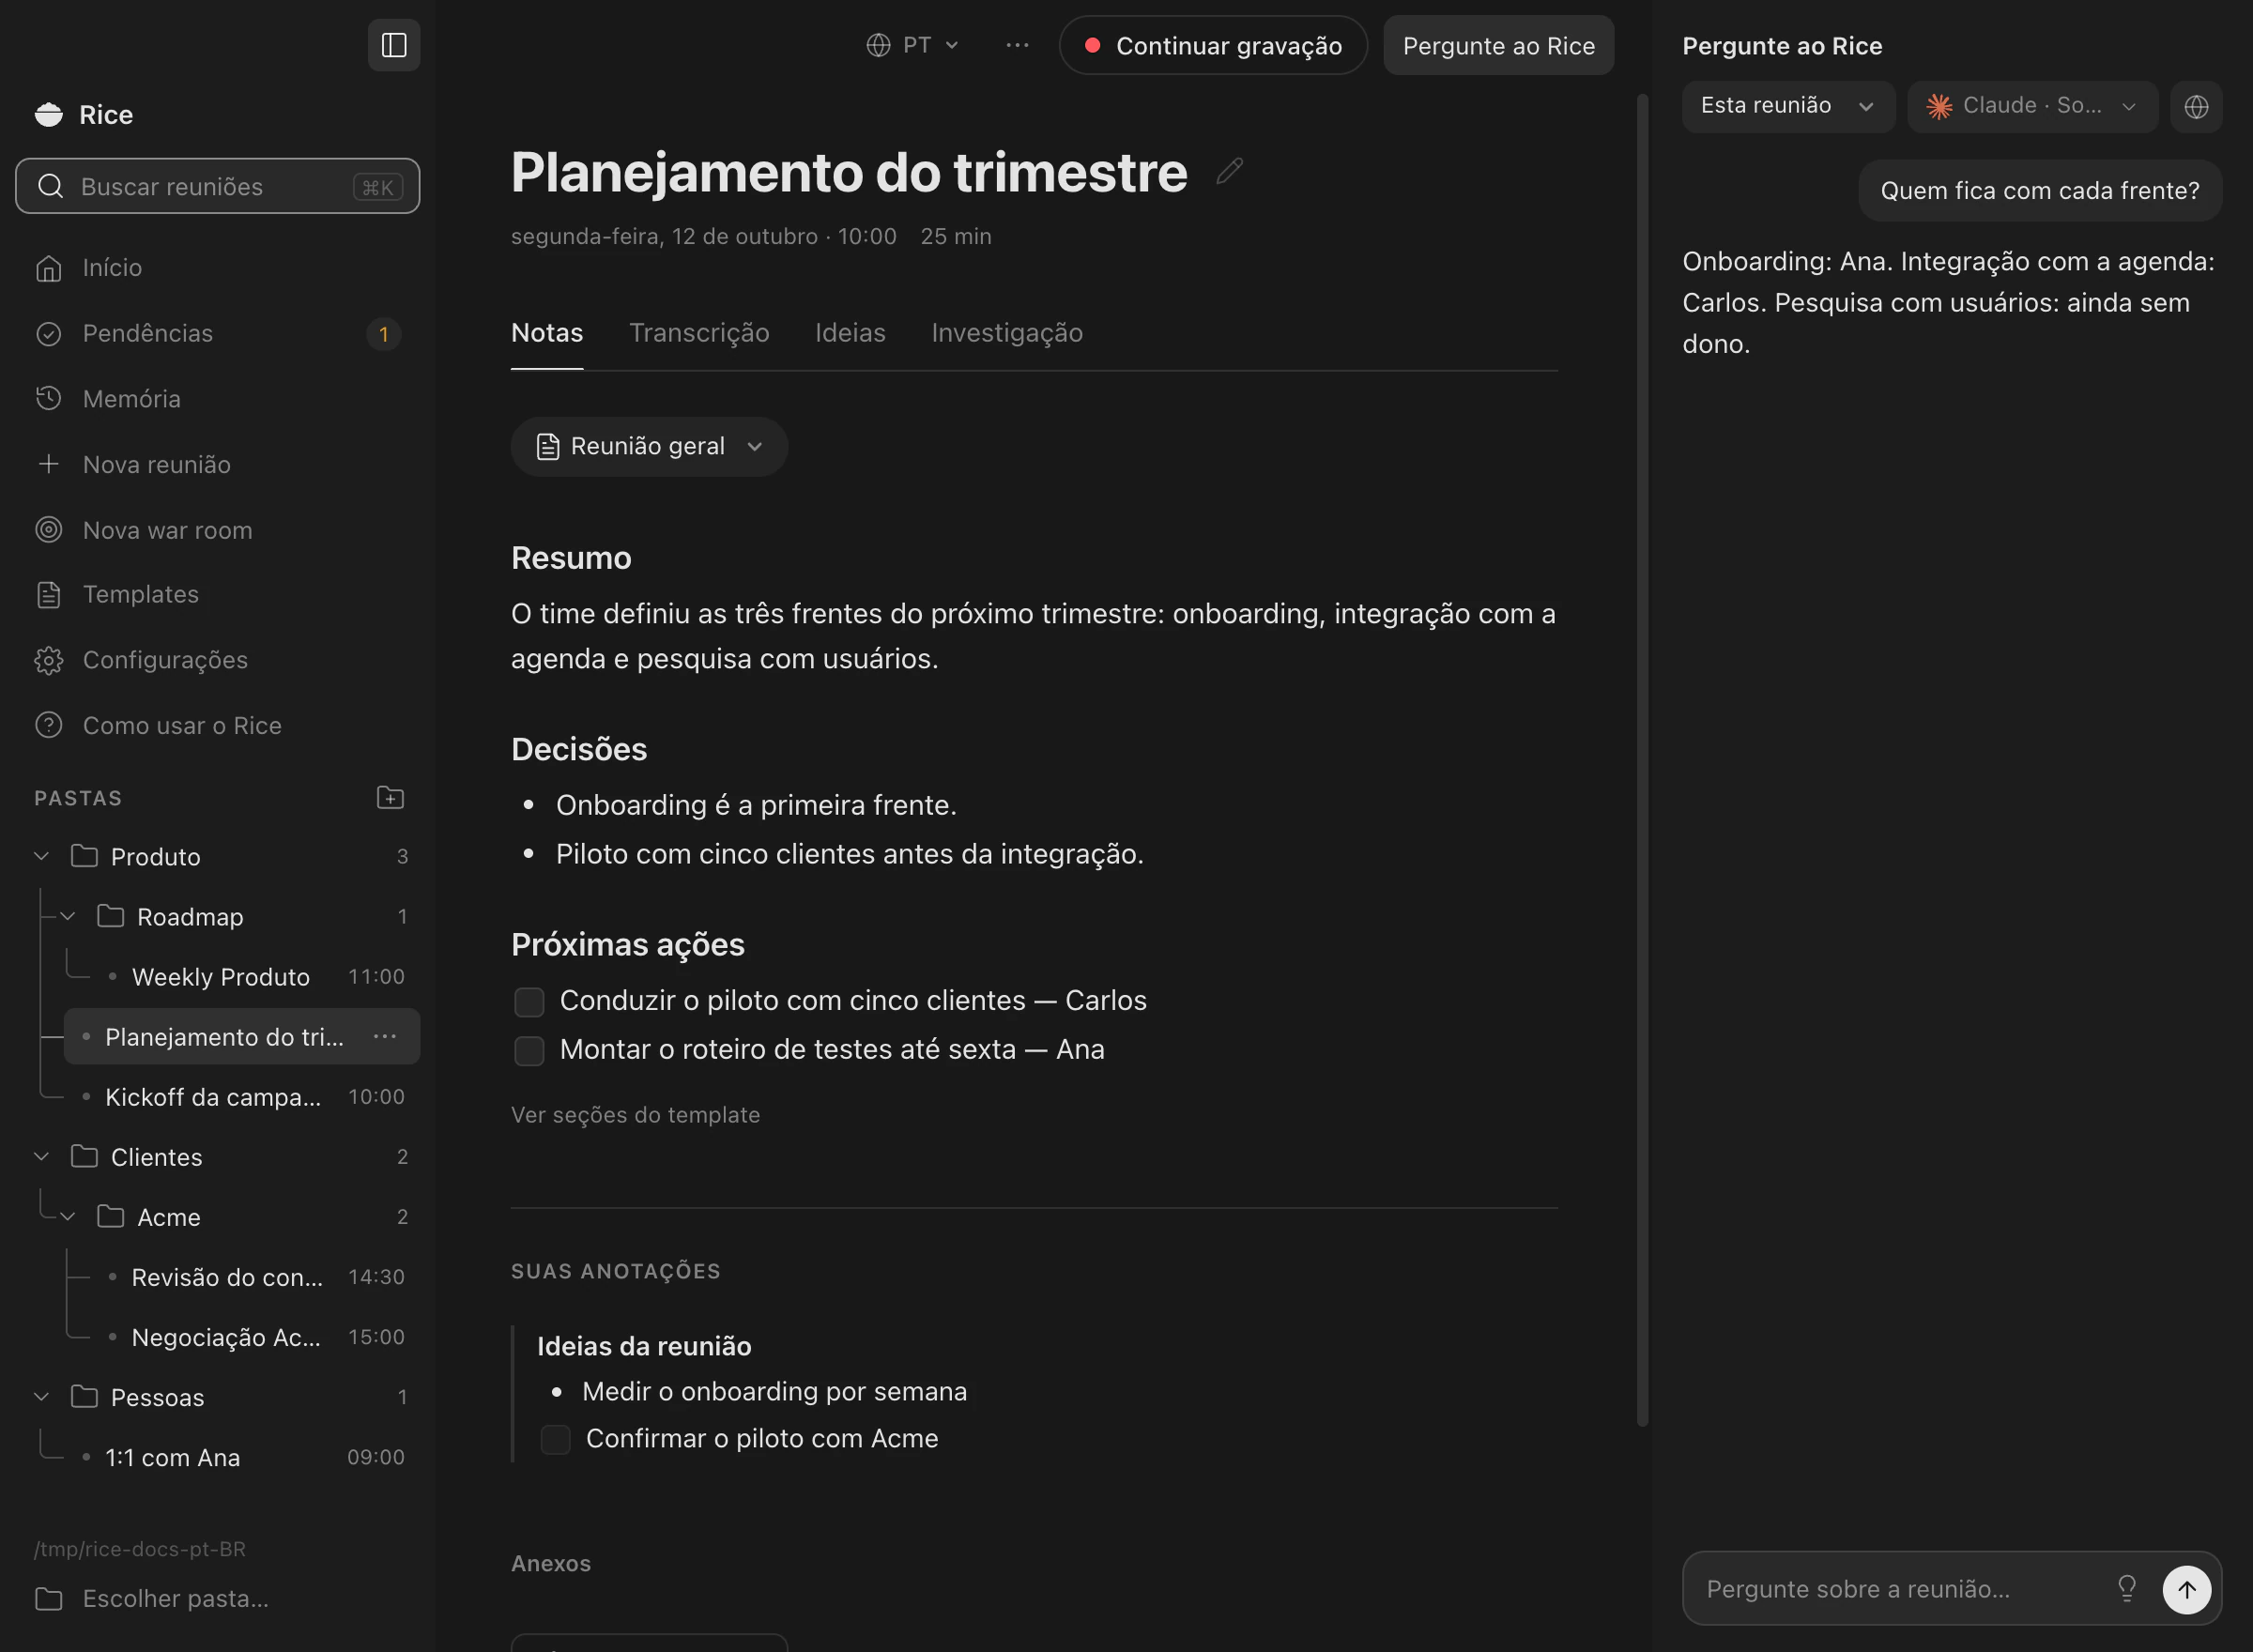Open the options dots on the Planejamento do tri... row
This screenshot has width=2253, height=1652.
pos(385,1036)
